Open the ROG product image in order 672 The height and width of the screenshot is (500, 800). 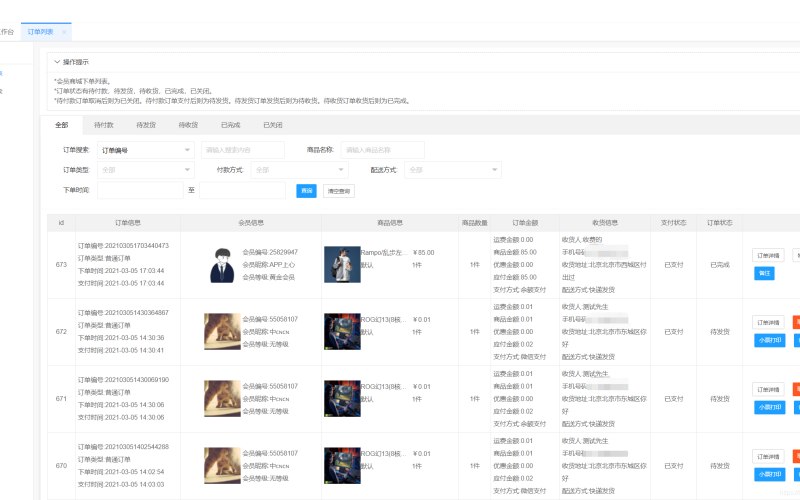click(342, 332)
